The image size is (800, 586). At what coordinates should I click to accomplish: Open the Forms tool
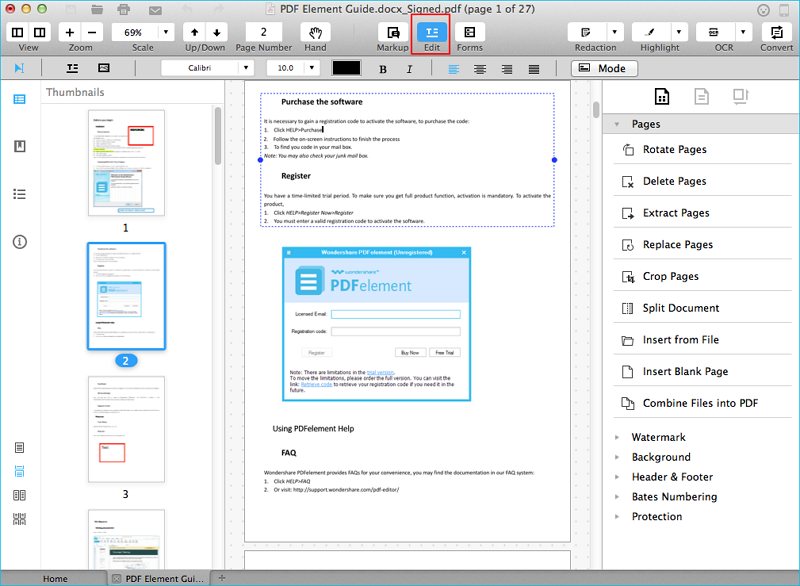click(469, 33)
